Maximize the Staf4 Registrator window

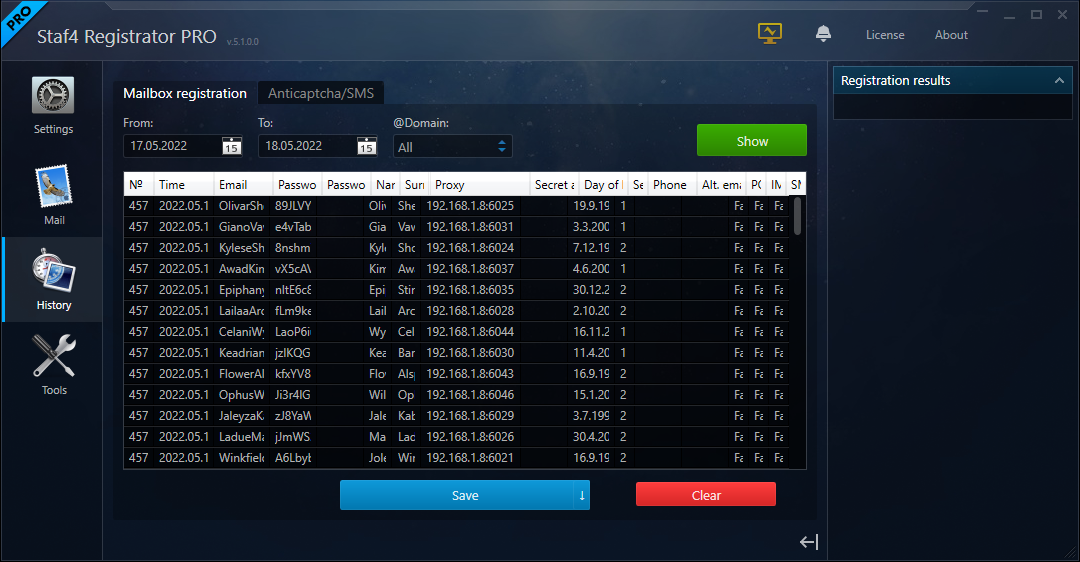tap(1036, 14)
